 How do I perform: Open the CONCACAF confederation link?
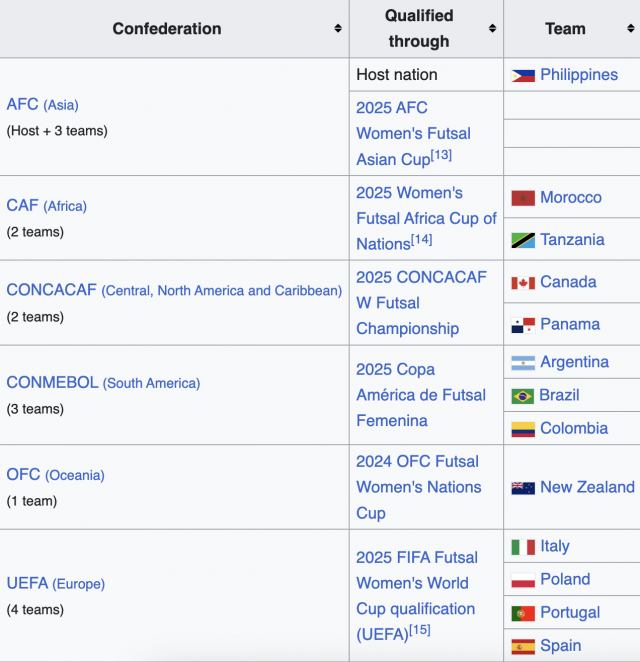tap(52, 290)
